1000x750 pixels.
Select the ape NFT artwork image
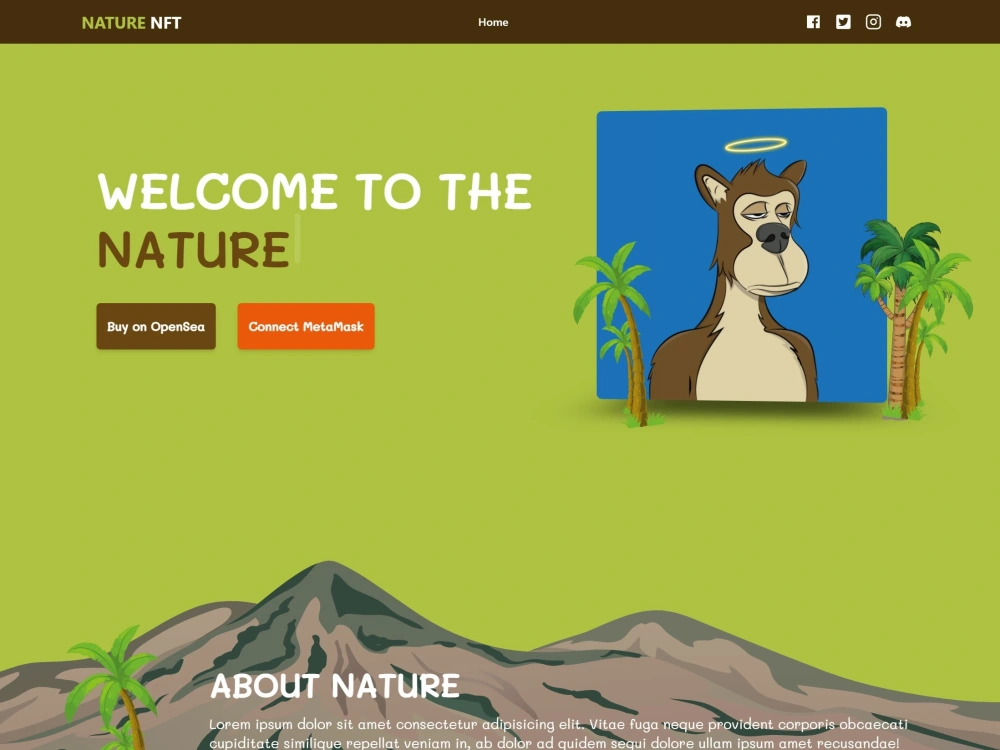[742, 255]
